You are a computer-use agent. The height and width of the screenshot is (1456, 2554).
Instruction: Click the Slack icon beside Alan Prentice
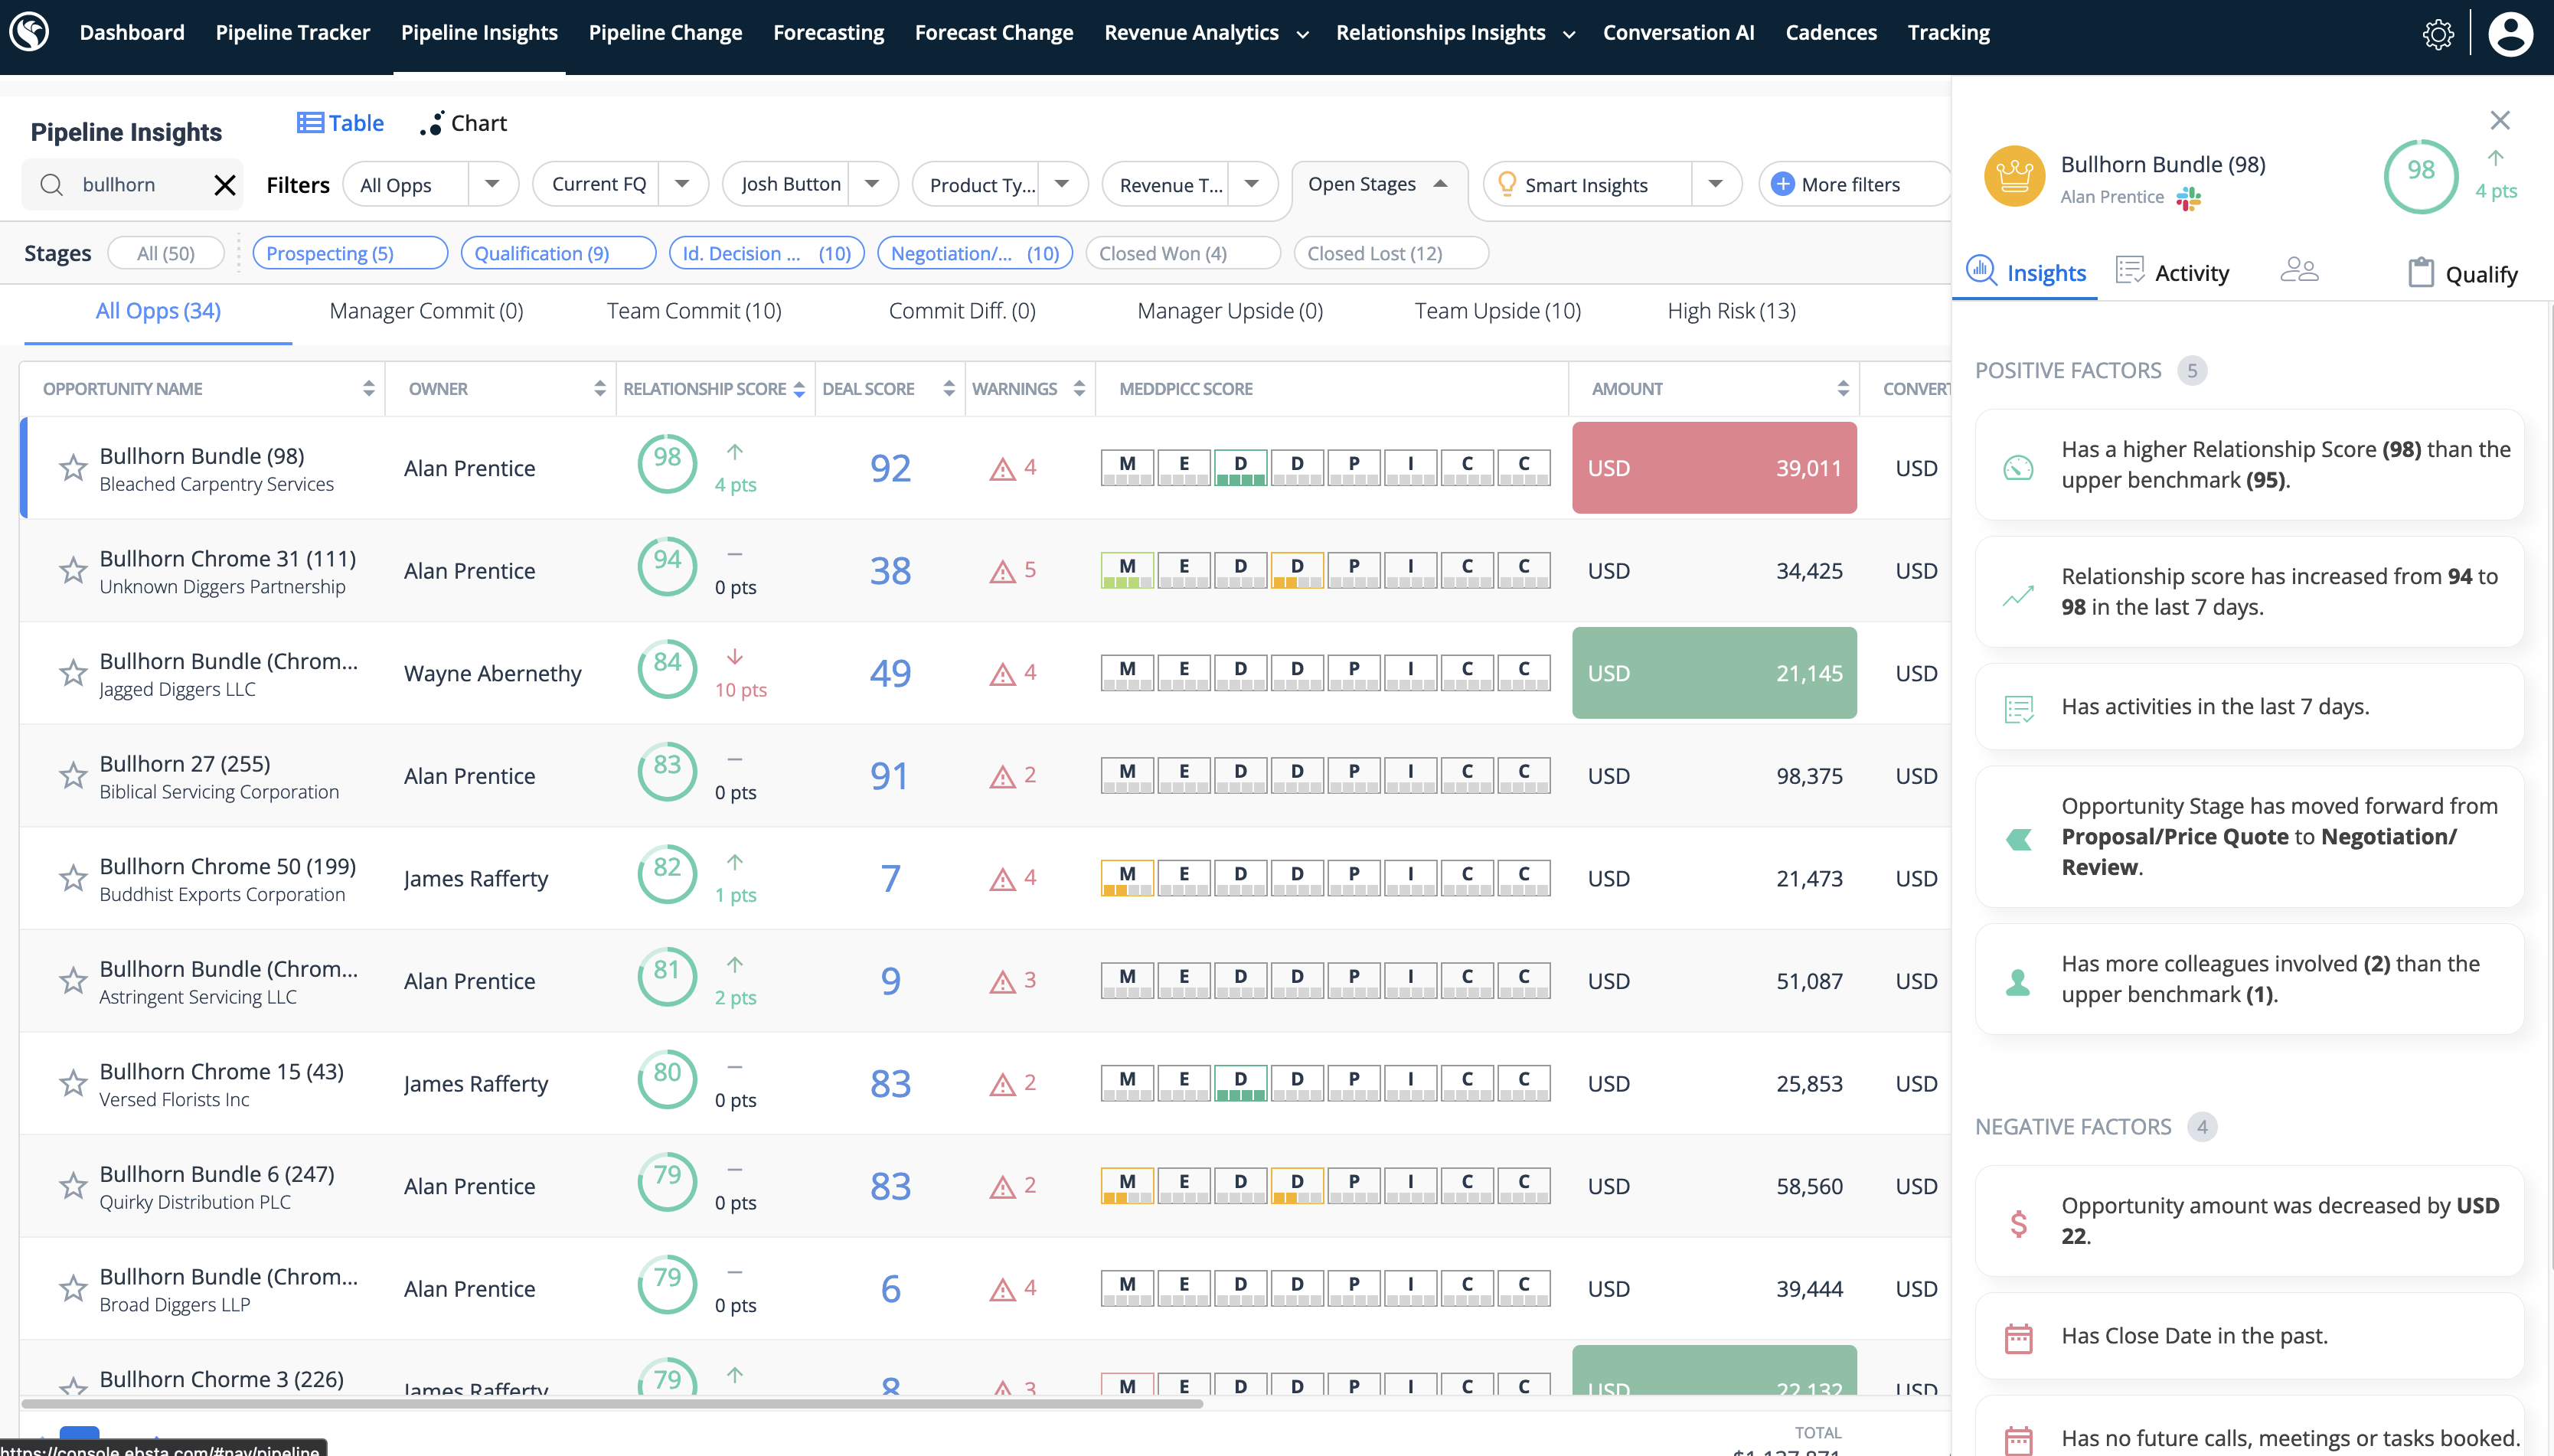(2189, 198)
